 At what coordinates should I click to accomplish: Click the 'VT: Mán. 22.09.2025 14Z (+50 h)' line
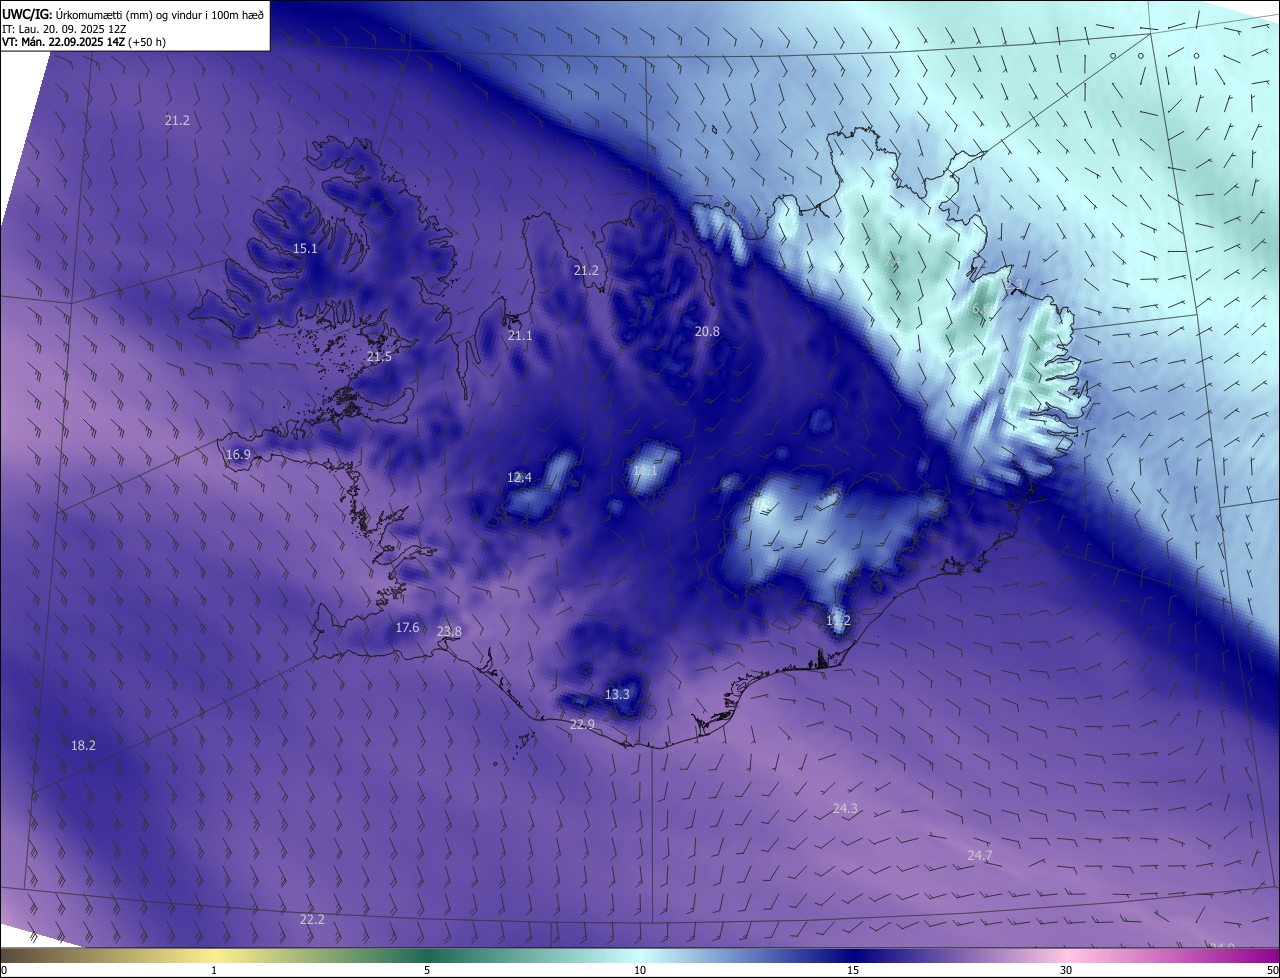coord(84,42)
